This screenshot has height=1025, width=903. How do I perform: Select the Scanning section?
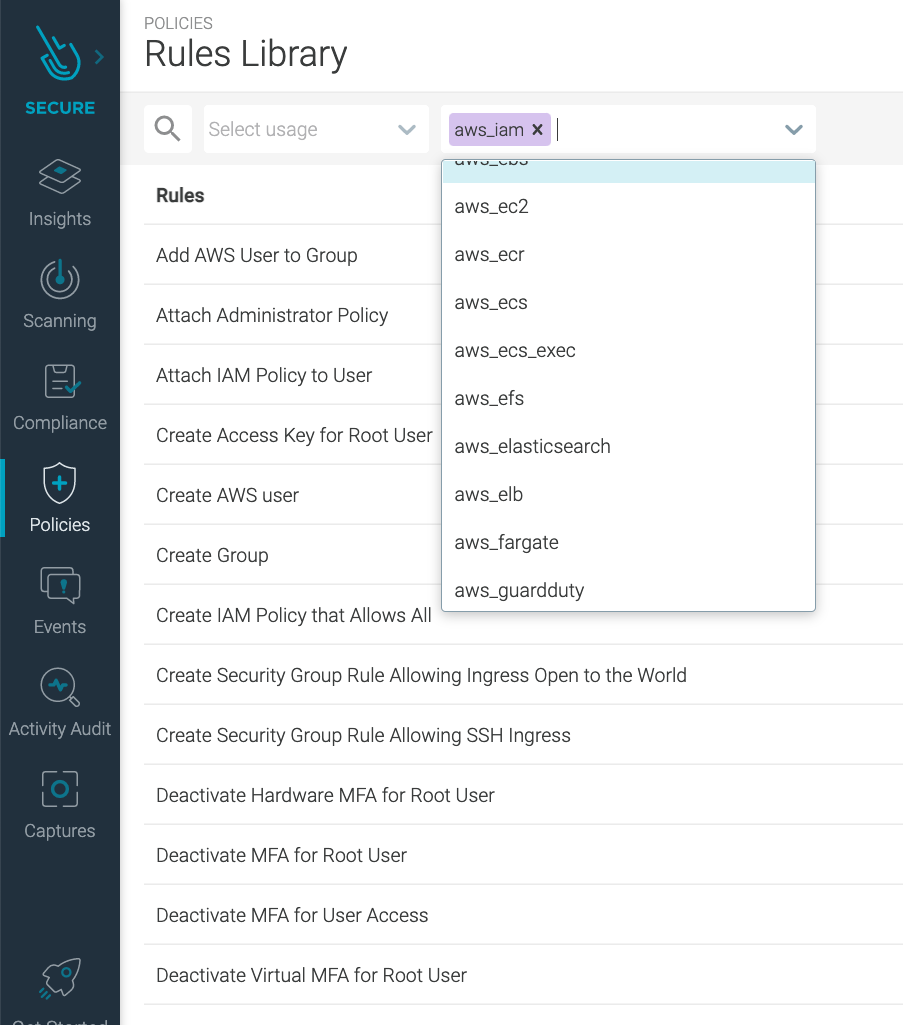59,296
